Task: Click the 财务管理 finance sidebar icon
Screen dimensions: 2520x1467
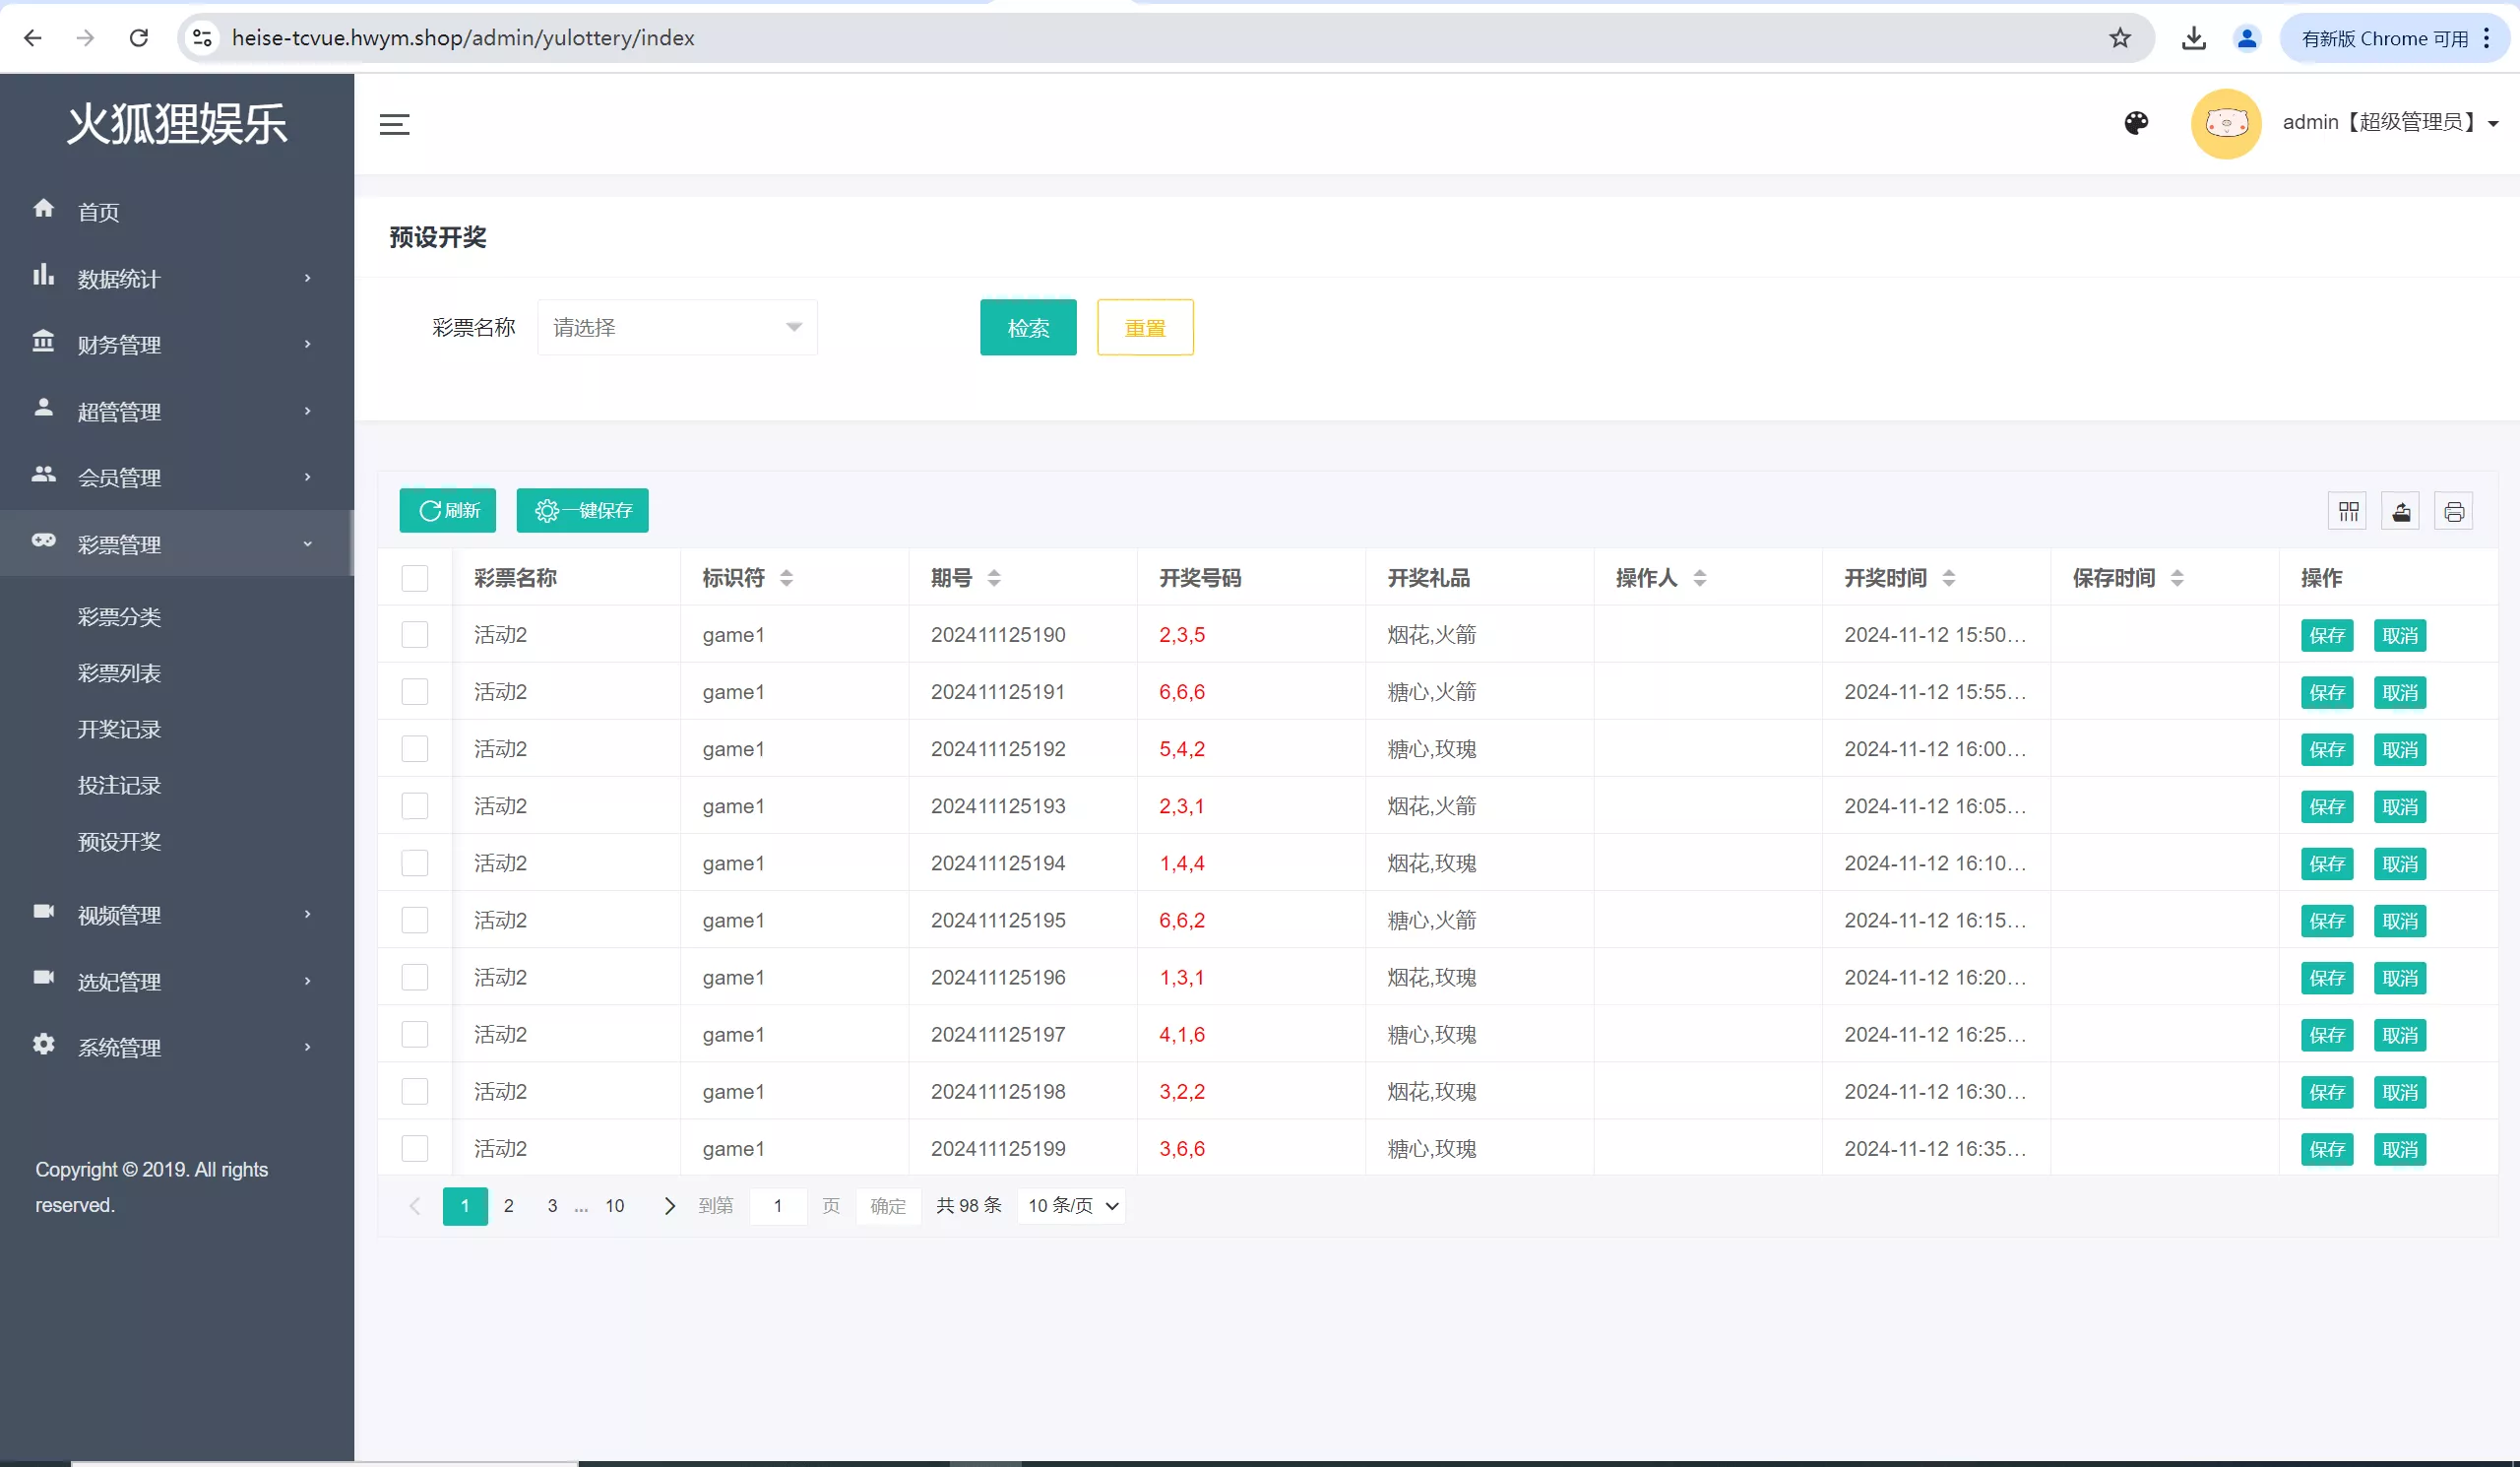Action: tap(44, 343)
